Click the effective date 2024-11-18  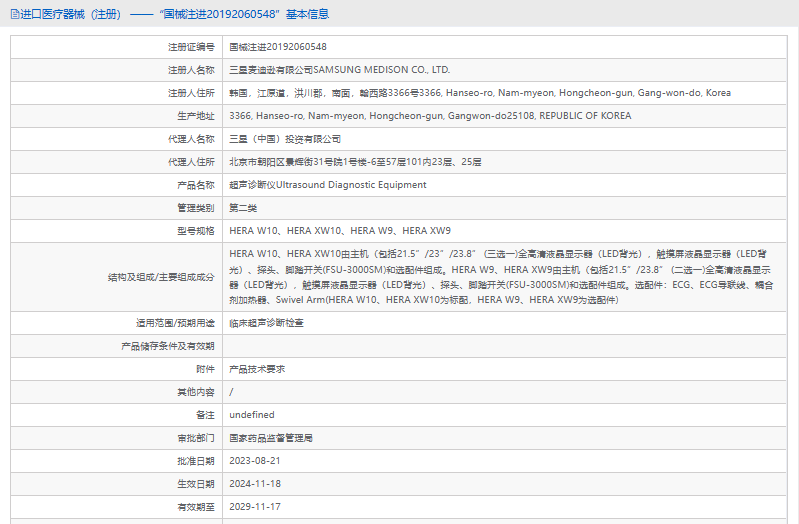tap(255, 484)
